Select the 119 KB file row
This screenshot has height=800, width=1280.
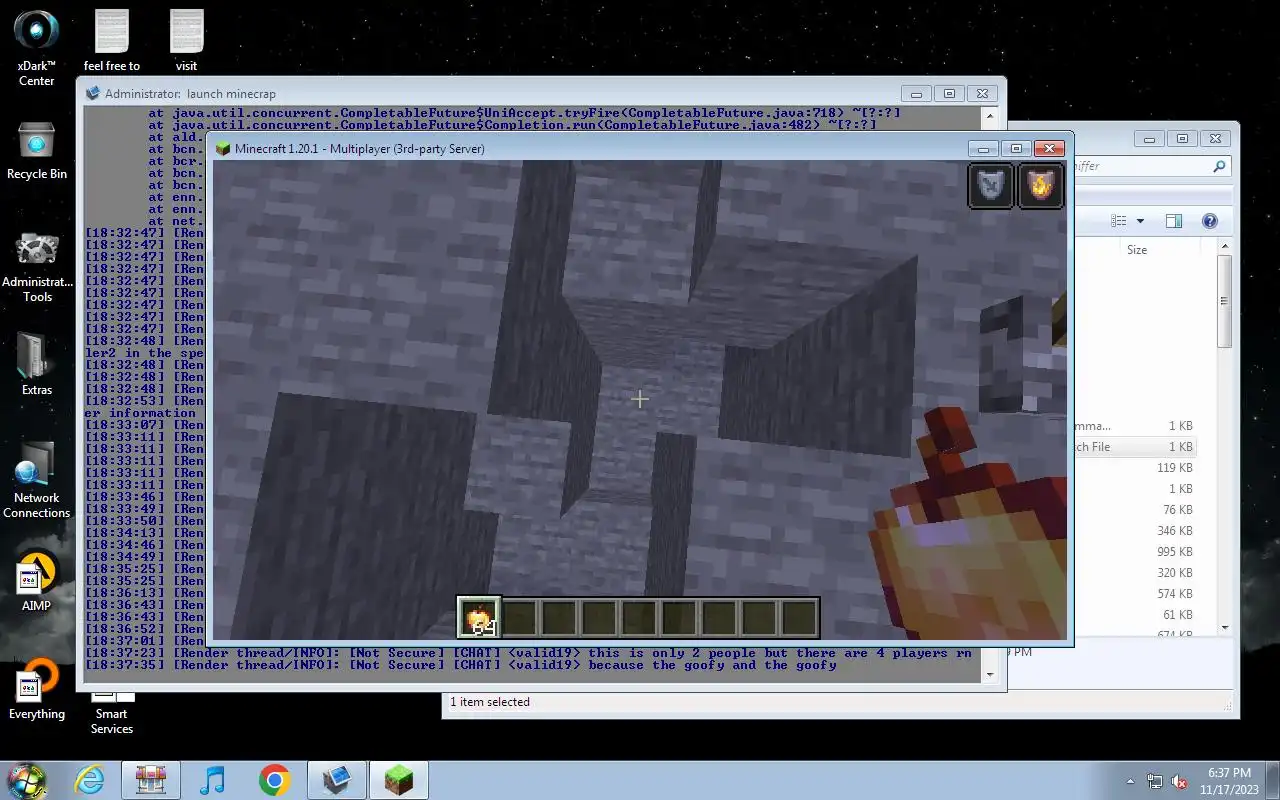[1135, 468]
